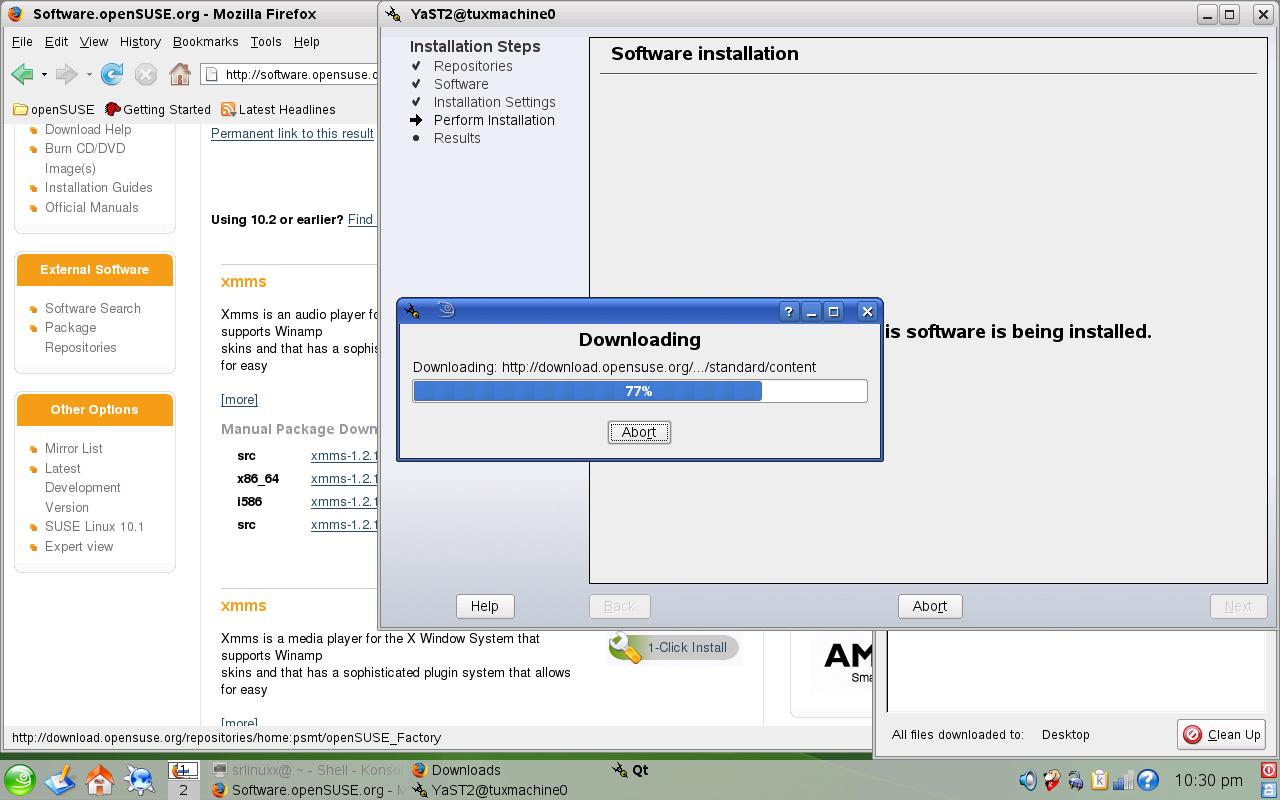Open the KDE application menu (gecko icon)

coord(20,780)
